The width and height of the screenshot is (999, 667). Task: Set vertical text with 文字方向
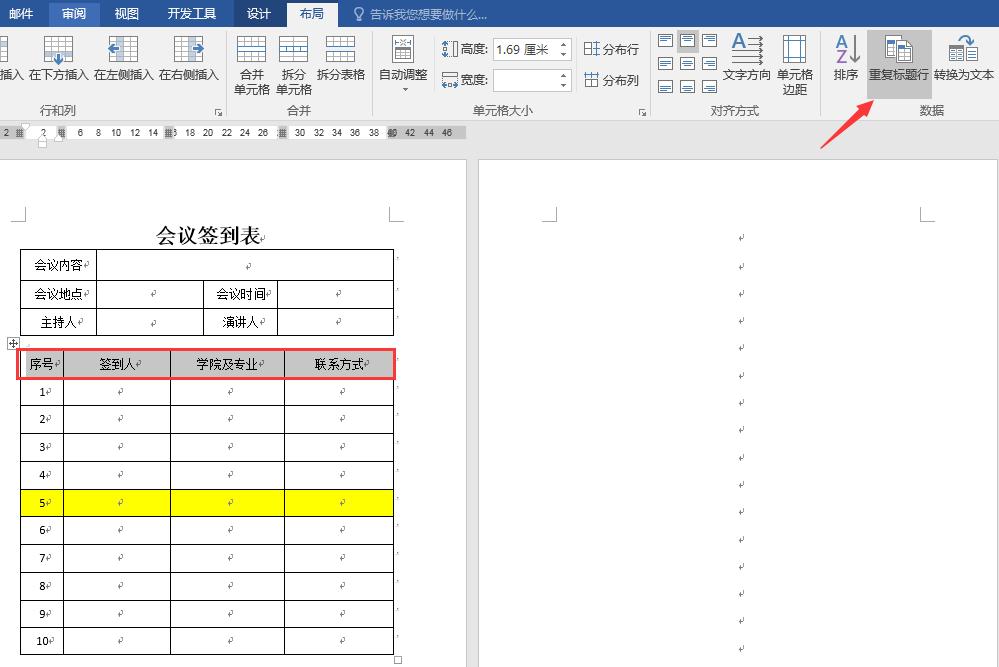click(745, 60)
